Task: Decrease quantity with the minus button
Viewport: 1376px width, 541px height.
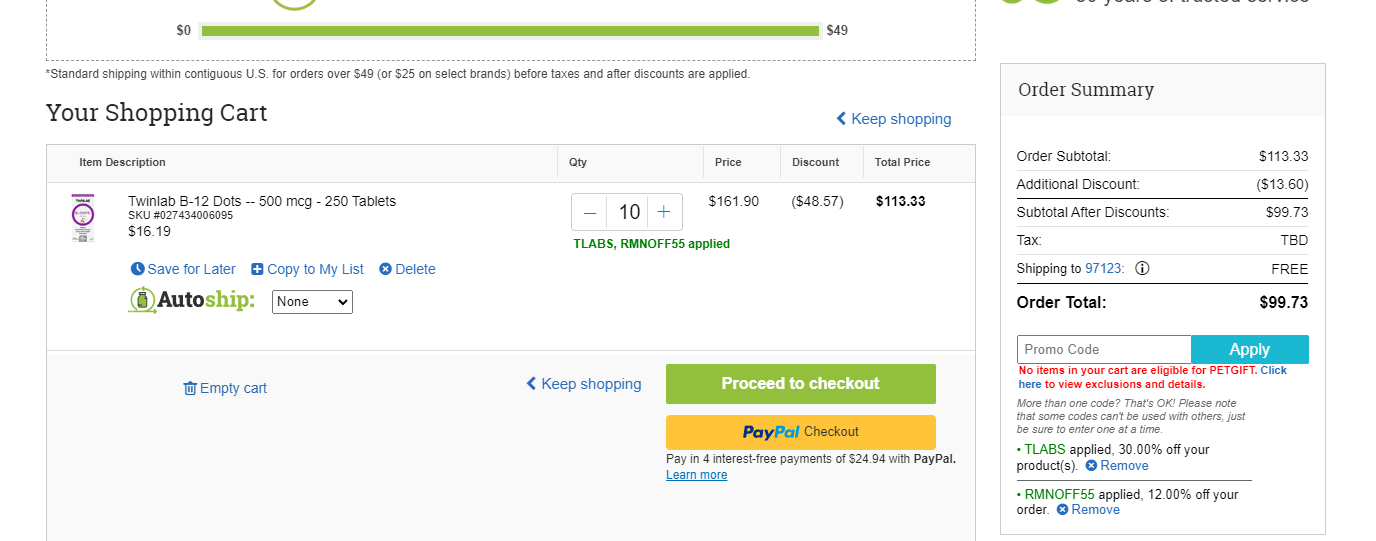Action: (590, 212)
